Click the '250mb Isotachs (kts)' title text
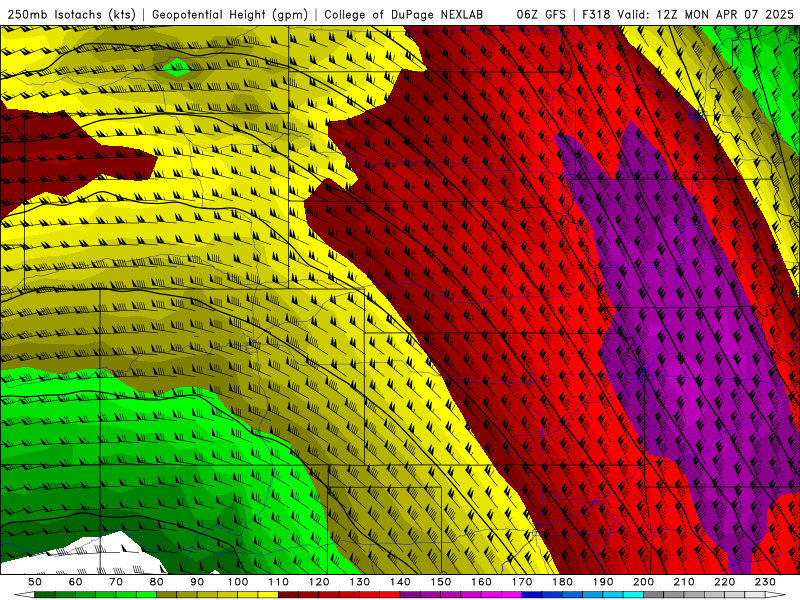The height and width of the screenshot is (600, 800). point(71,14)
